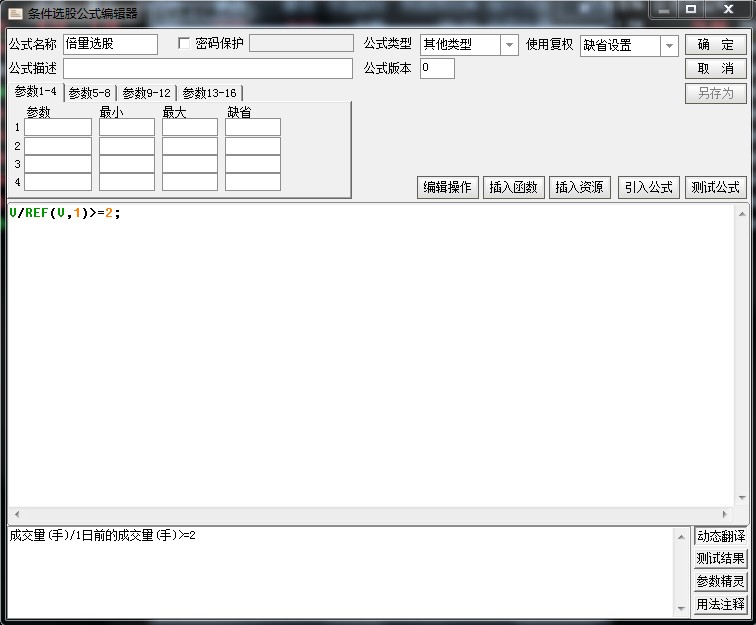Click row 3 缺省 value field
The width and height of the screenshot is (756, 625).
click(x=253, y=164)
